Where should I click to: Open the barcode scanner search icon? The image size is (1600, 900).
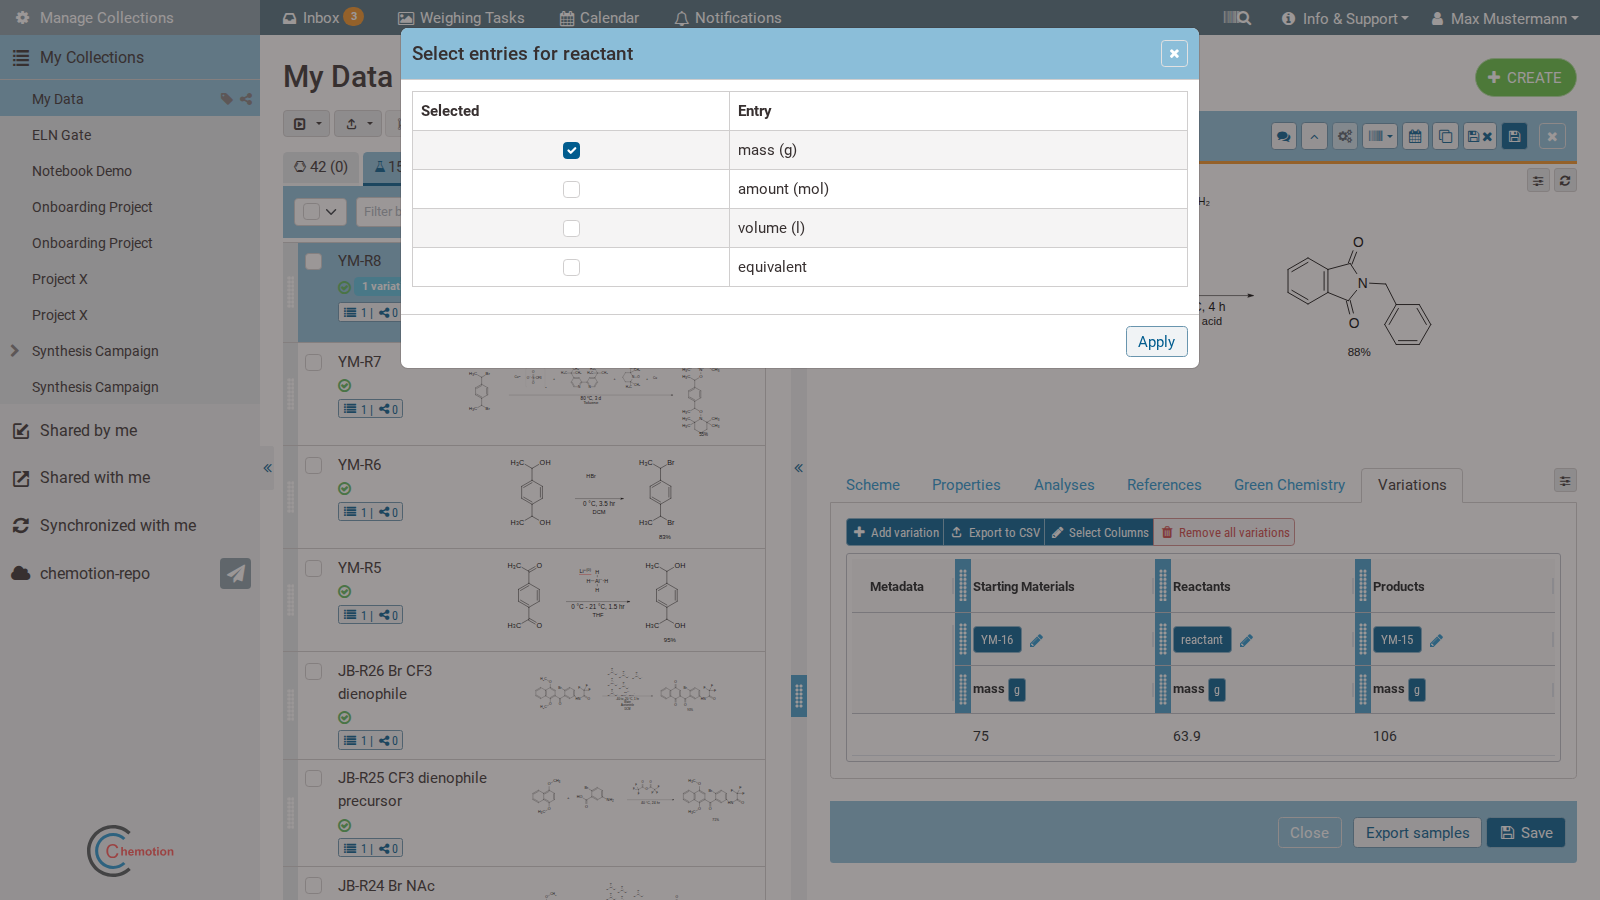(1237, 18)
